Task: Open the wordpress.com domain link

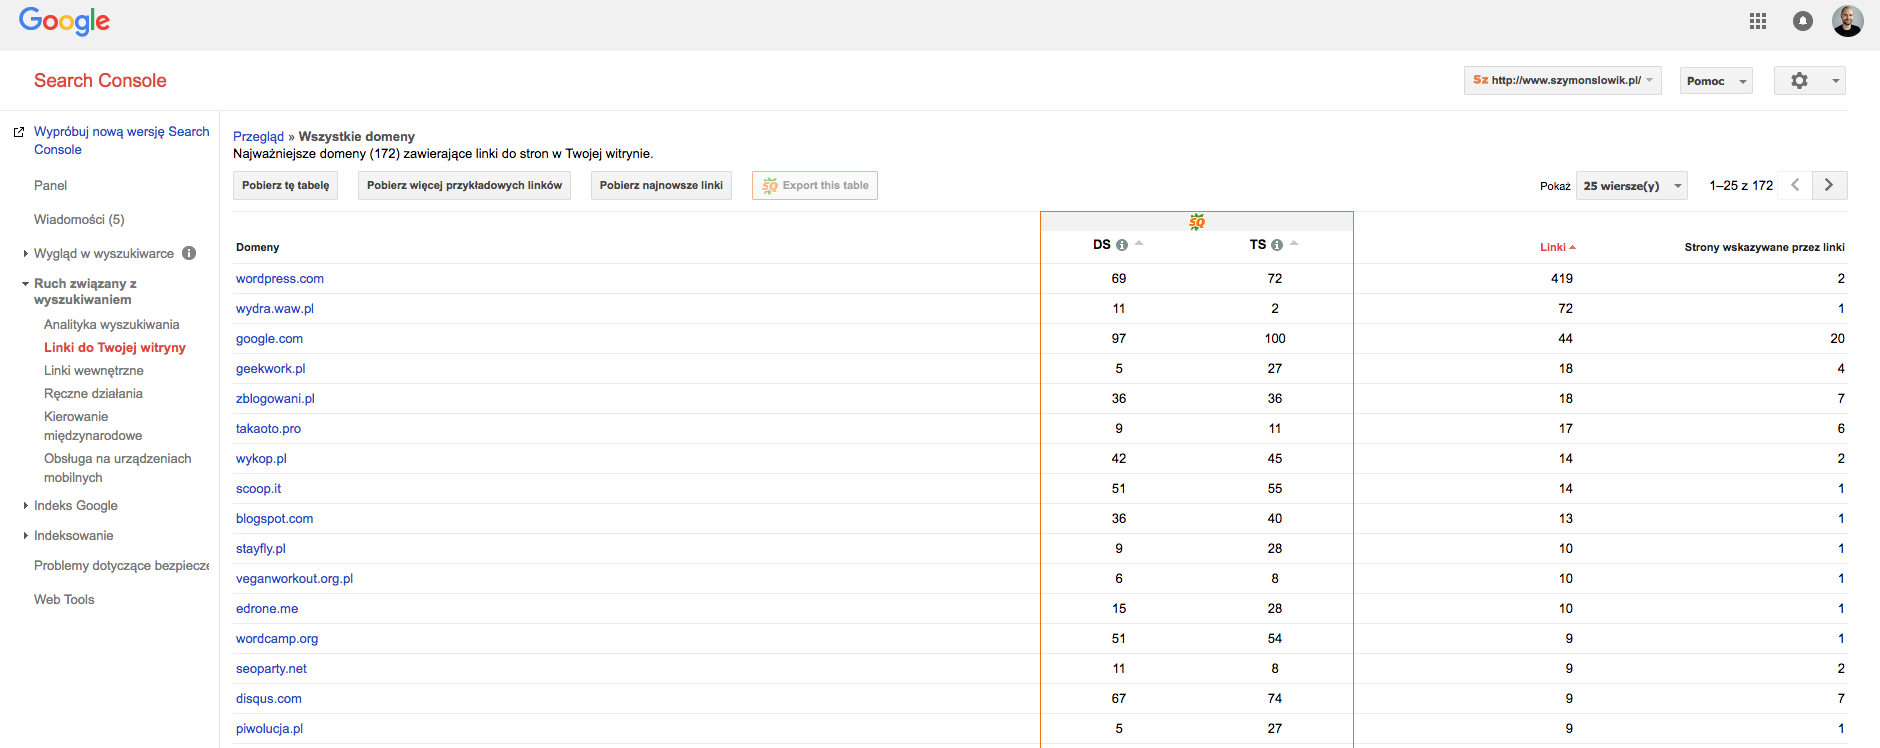Action: tap(280, 278)
